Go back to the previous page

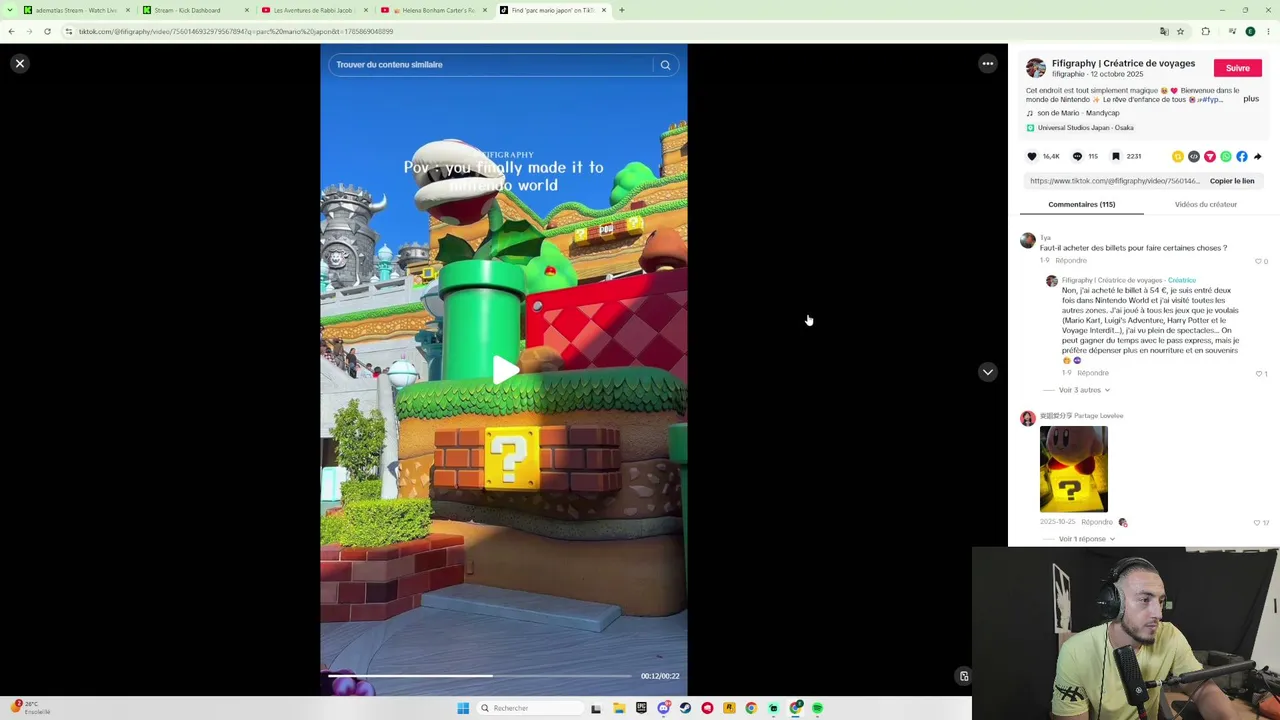pos(11,32)
